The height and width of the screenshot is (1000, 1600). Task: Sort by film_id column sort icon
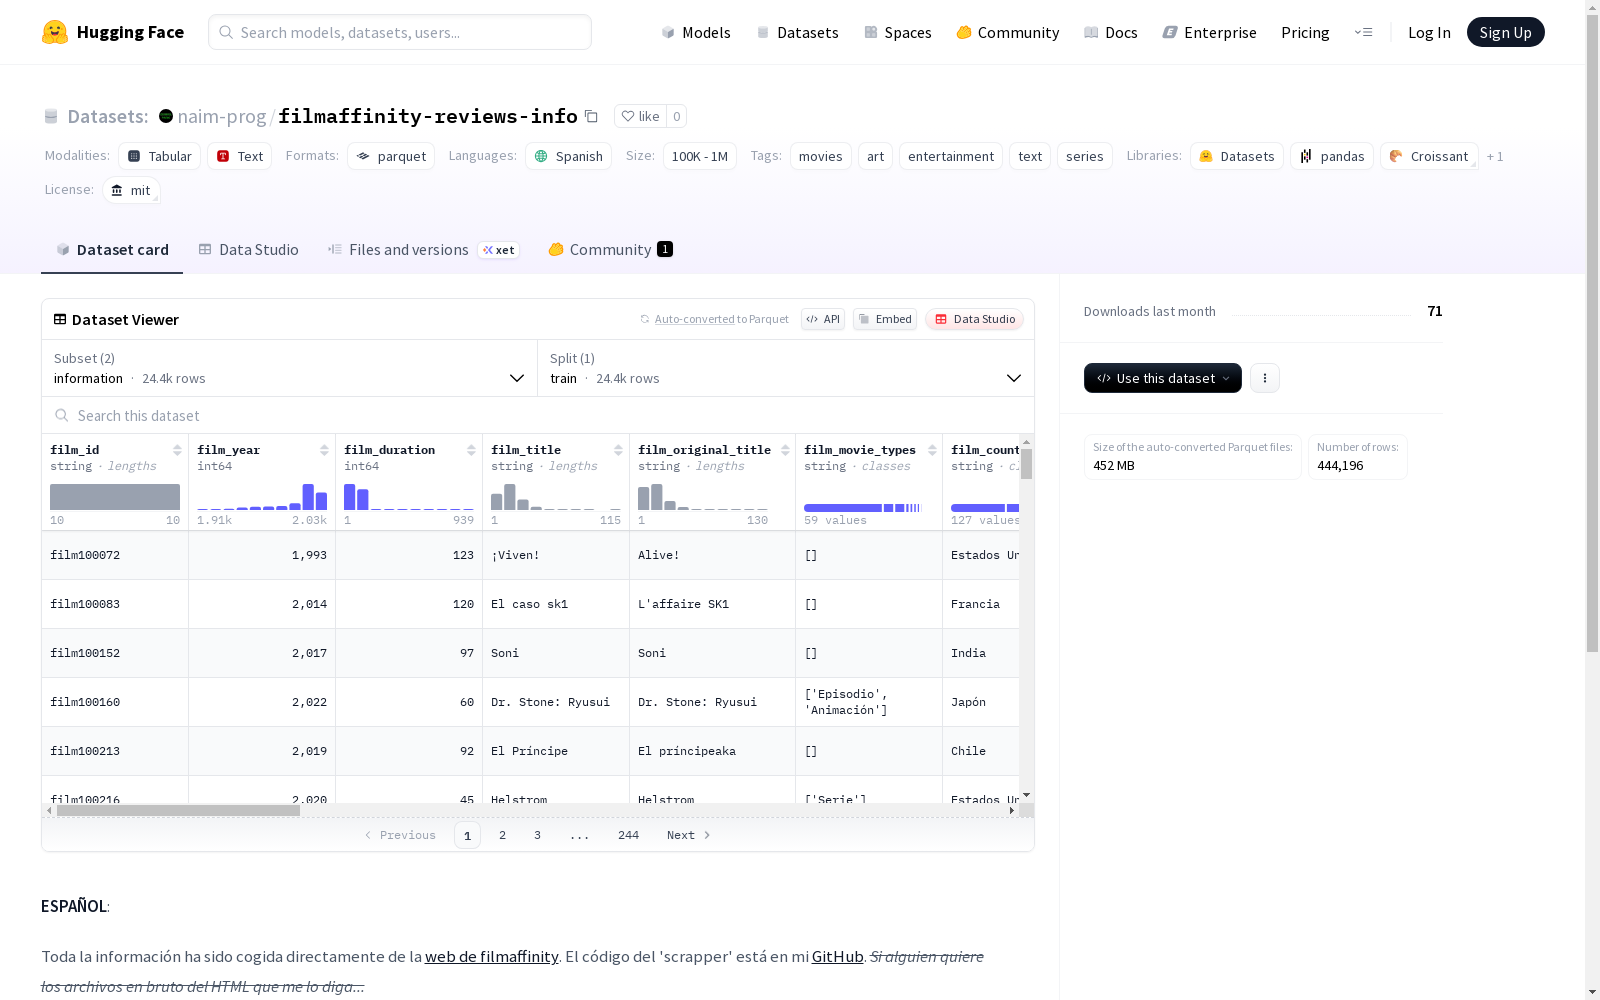coord(177,450)
